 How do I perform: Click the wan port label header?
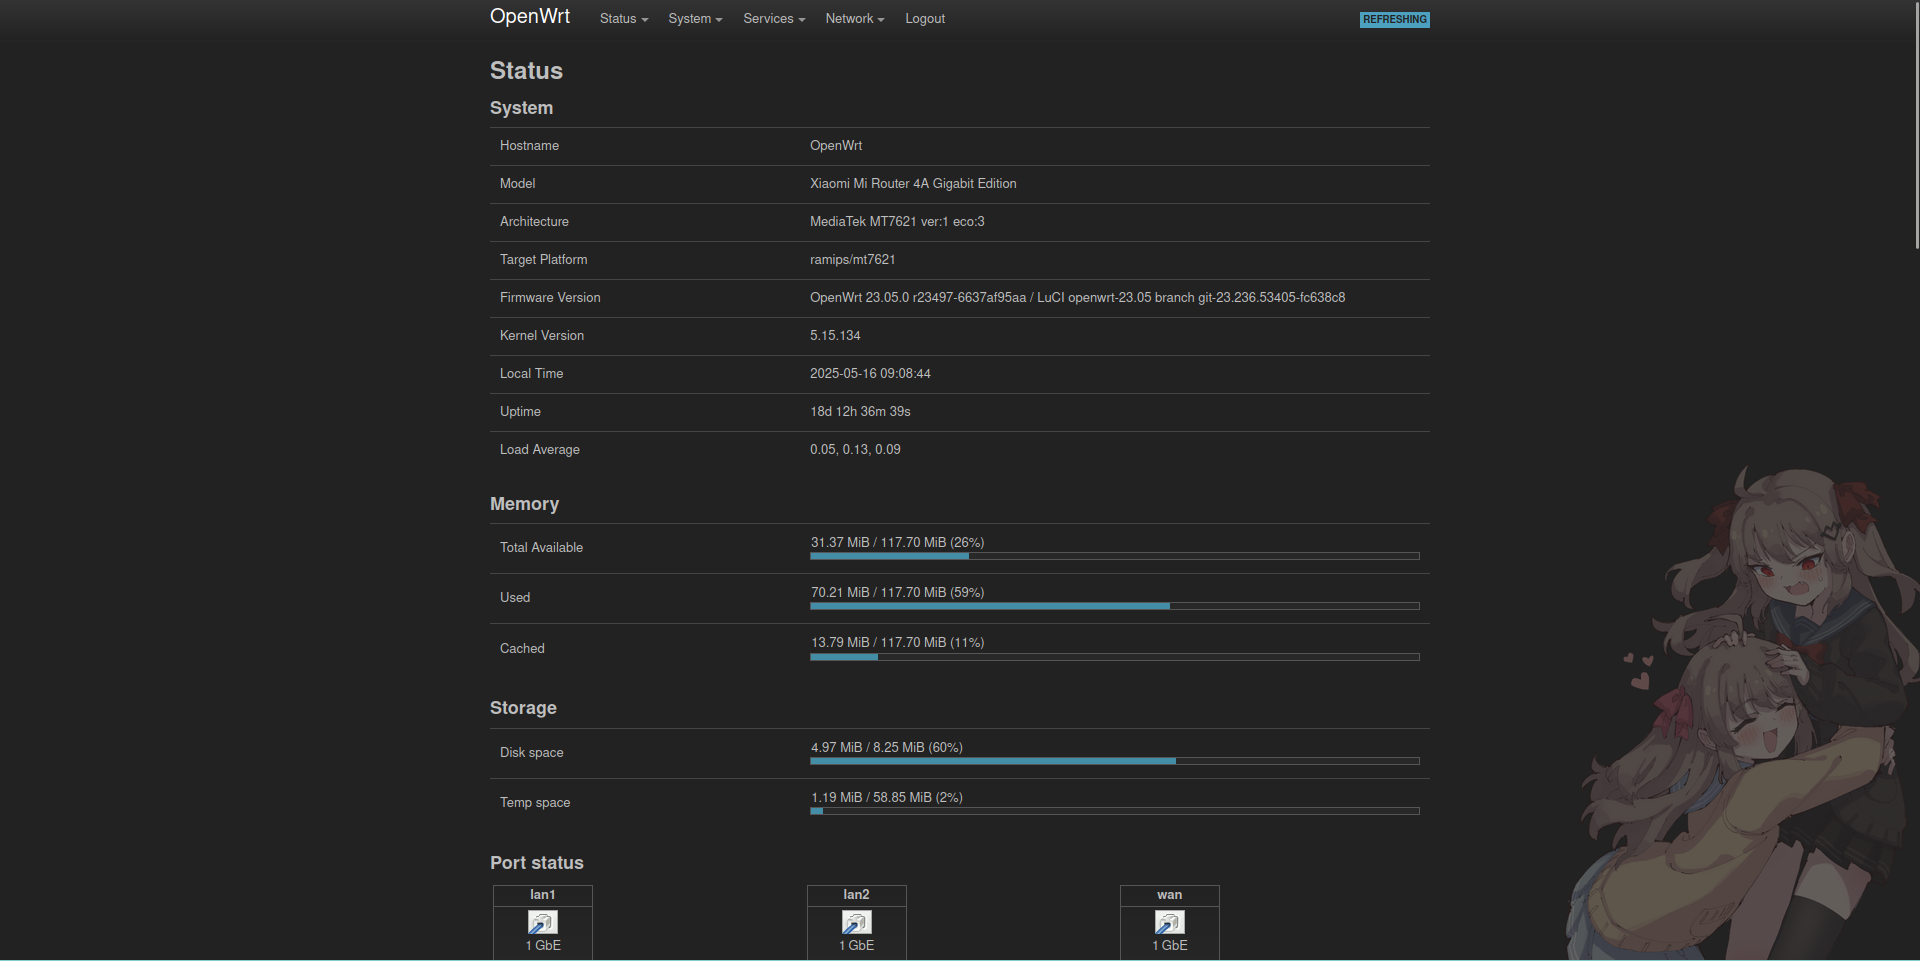pos(1169,895)
